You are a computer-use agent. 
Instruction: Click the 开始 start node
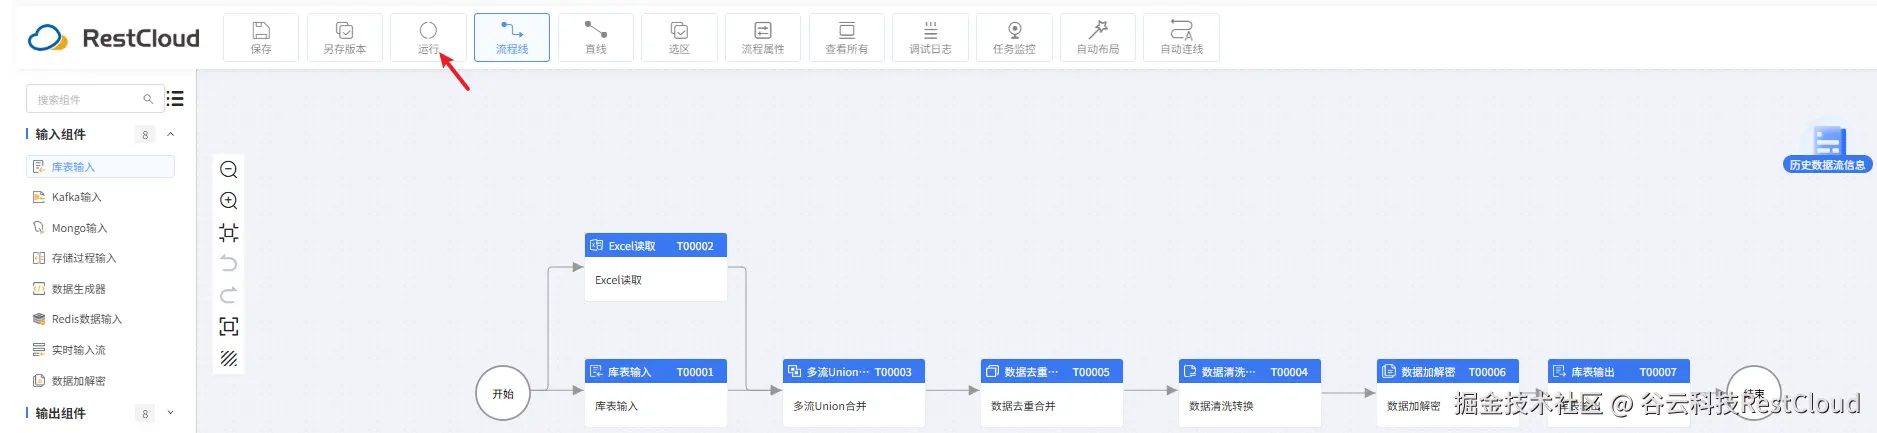503,393
